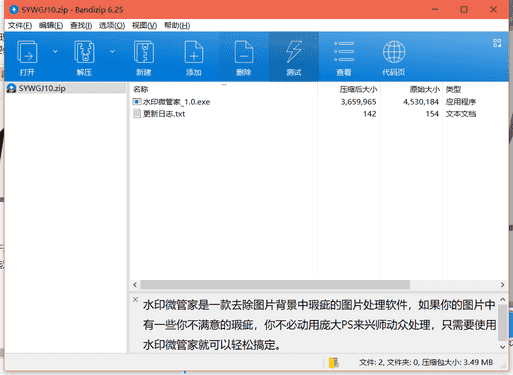Click the up arrow of the comment panel scrollbar
This screenshot has height=375, width=513.
click(x=502, y=300)
